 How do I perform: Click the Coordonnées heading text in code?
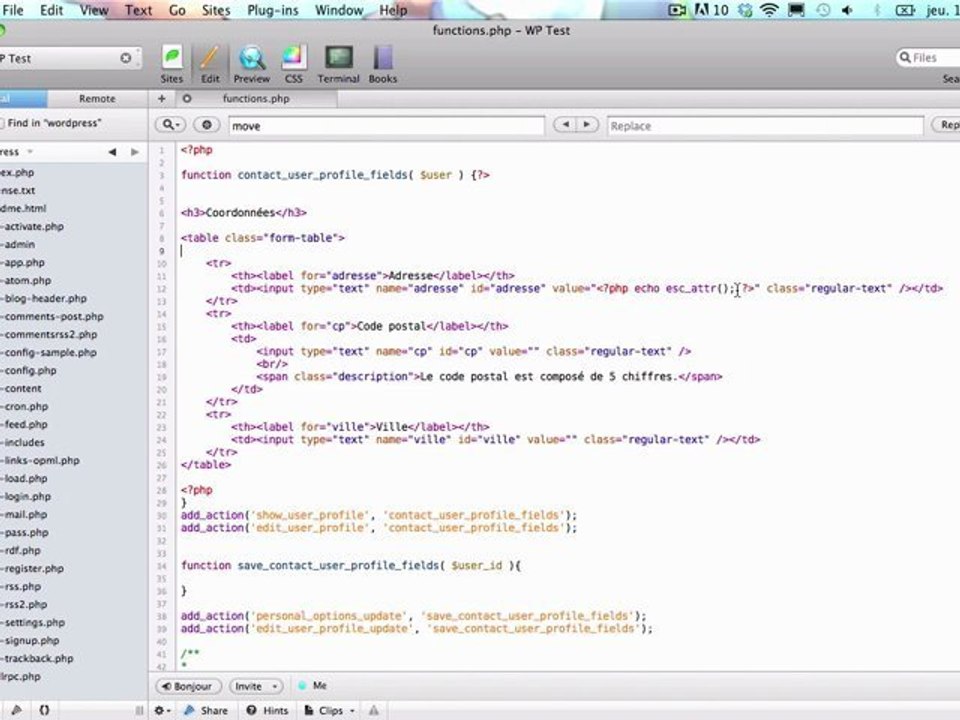tap(240, 213)
